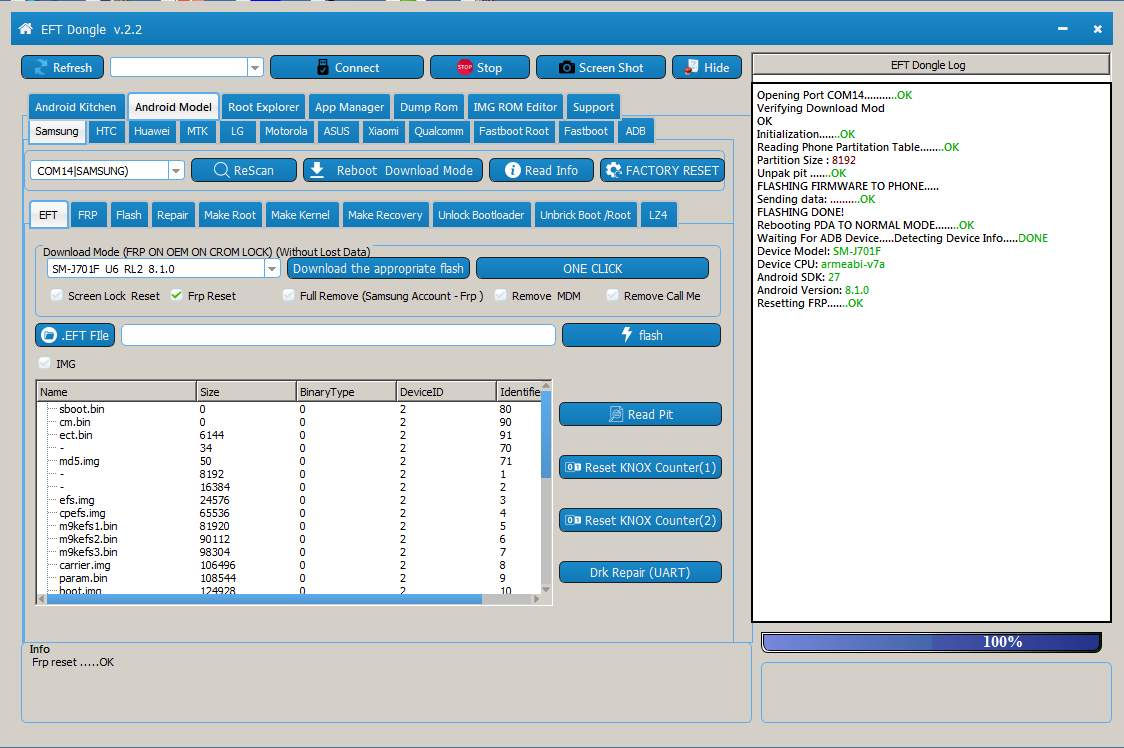This screenshot has width=1124, height=748.
Task: Open the App Manager tab
Action: coord(350,107)
